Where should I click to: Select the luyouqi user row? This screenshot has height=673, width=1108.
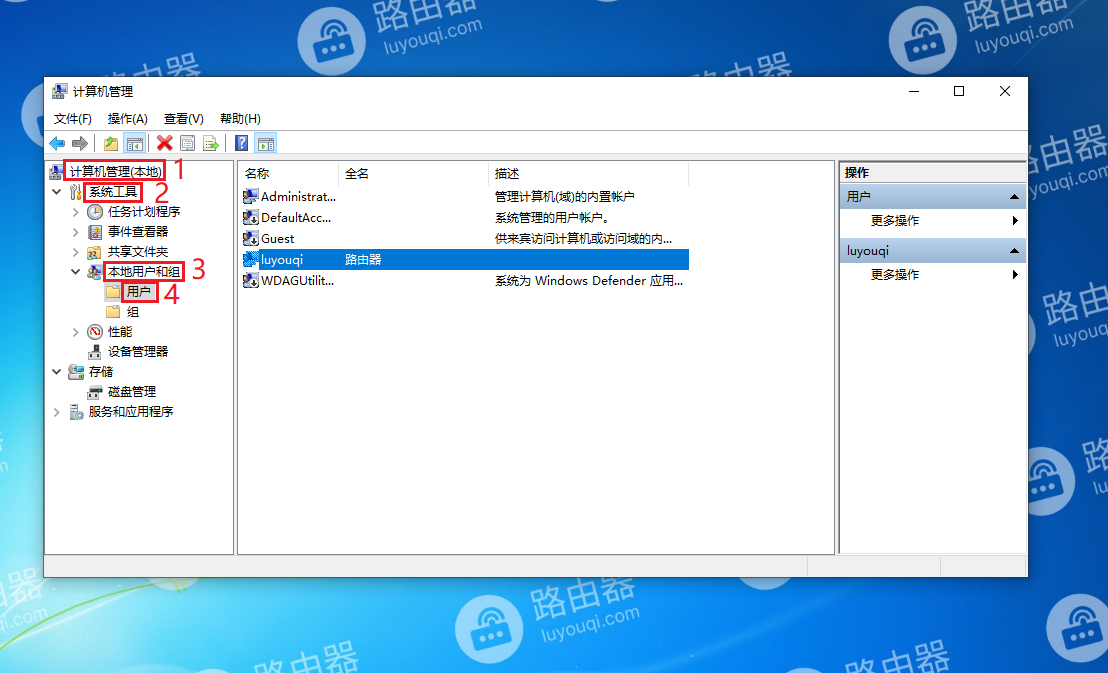[464, 259]
